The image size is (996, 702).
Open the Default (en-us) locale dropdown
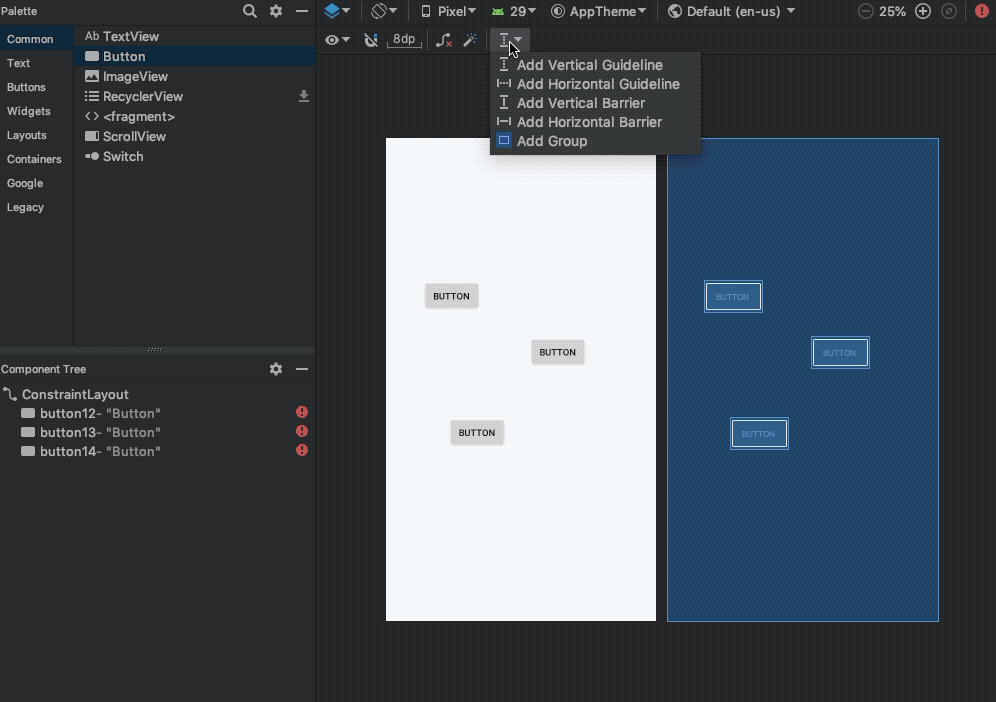pyautogui.click(x=732, y=11)
